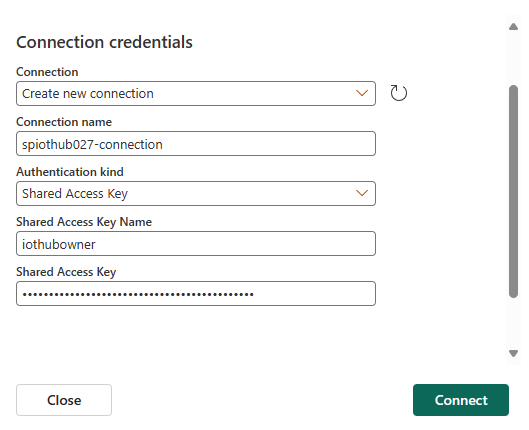Viewport: 529px width, 430px height.
Task: Click the scrollbar down arrow
Action: pos(513,353)
